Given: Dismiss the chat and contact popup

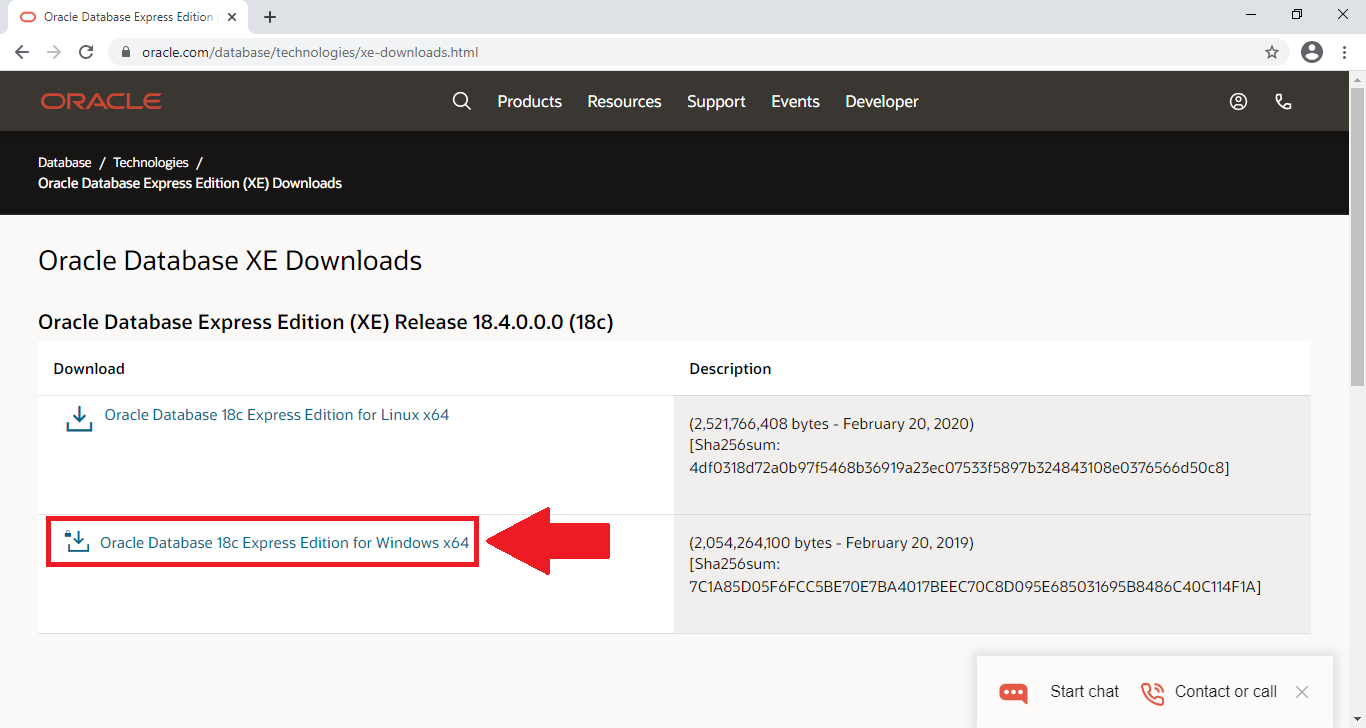Looking at the screenshot, I should [1301, 692].
